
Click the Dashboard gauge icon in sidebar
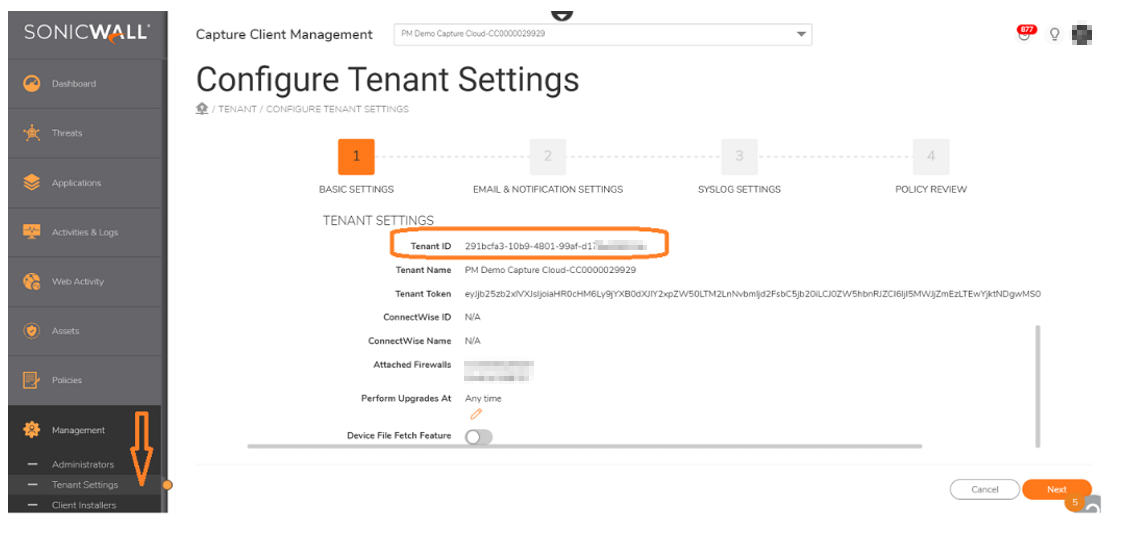[x=31, y=84]
